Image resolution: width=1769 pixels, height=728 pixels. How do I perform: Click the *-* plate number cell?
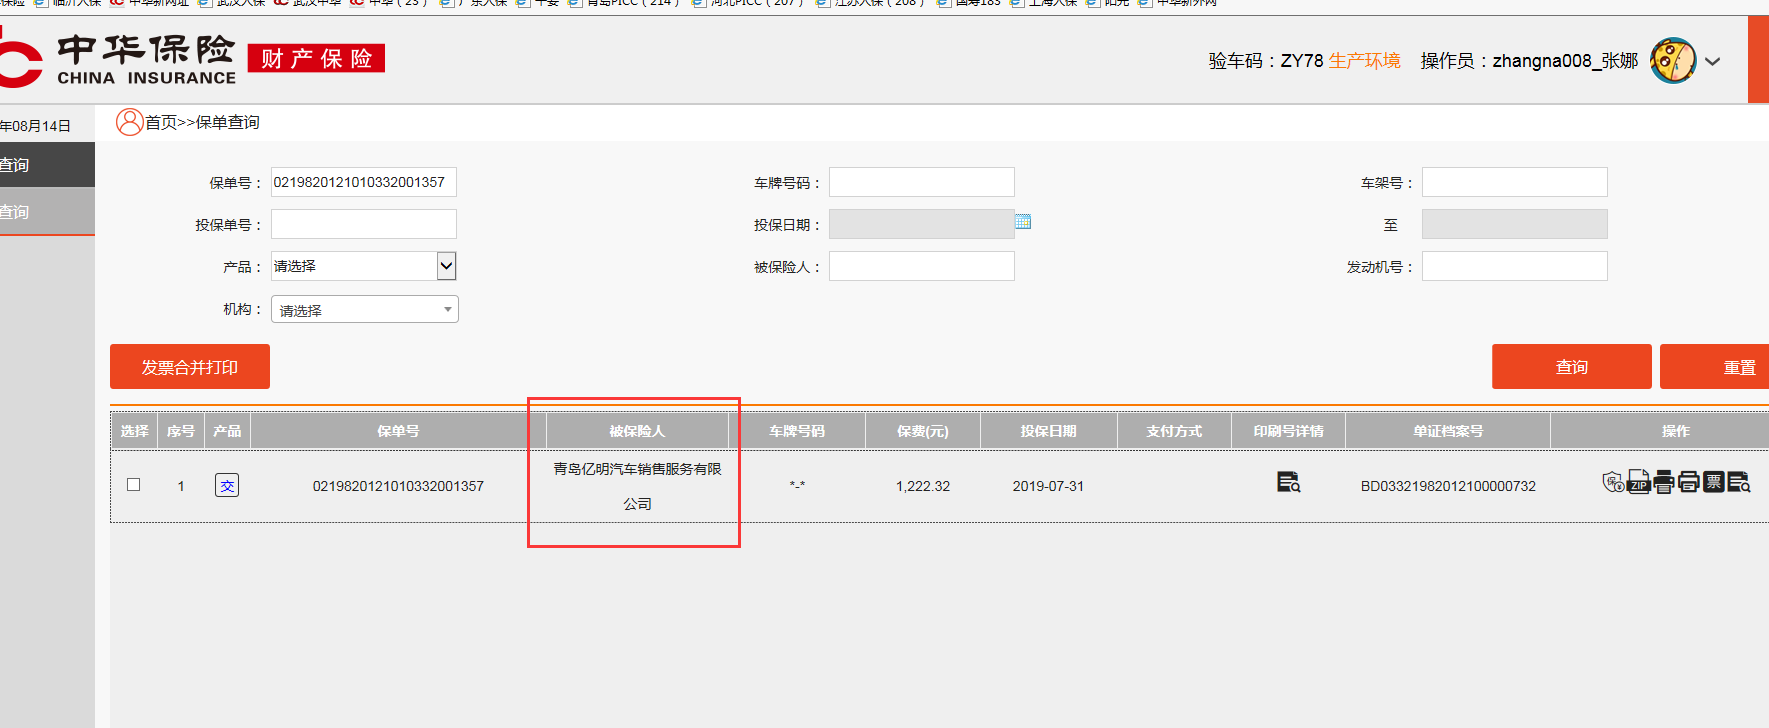[797, 486]
